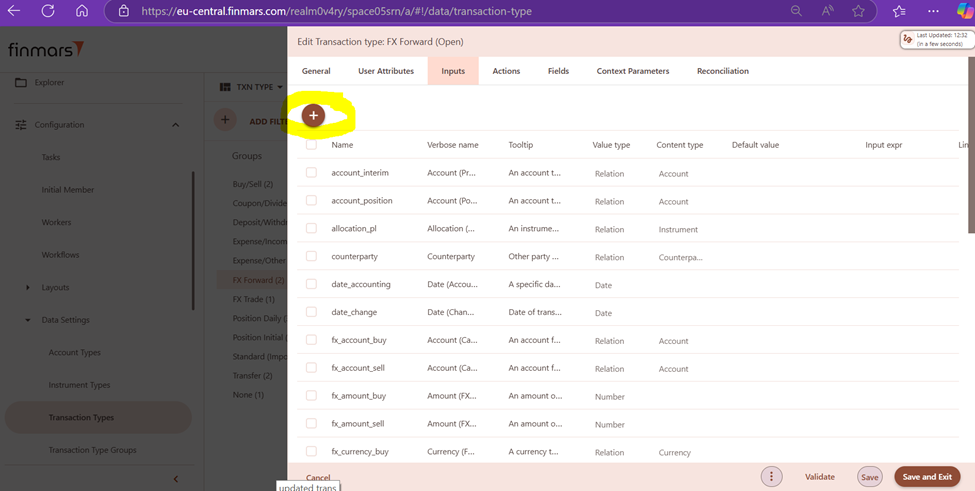Click the Default value column header
975x491 pixels.
(x=755, y=145)
